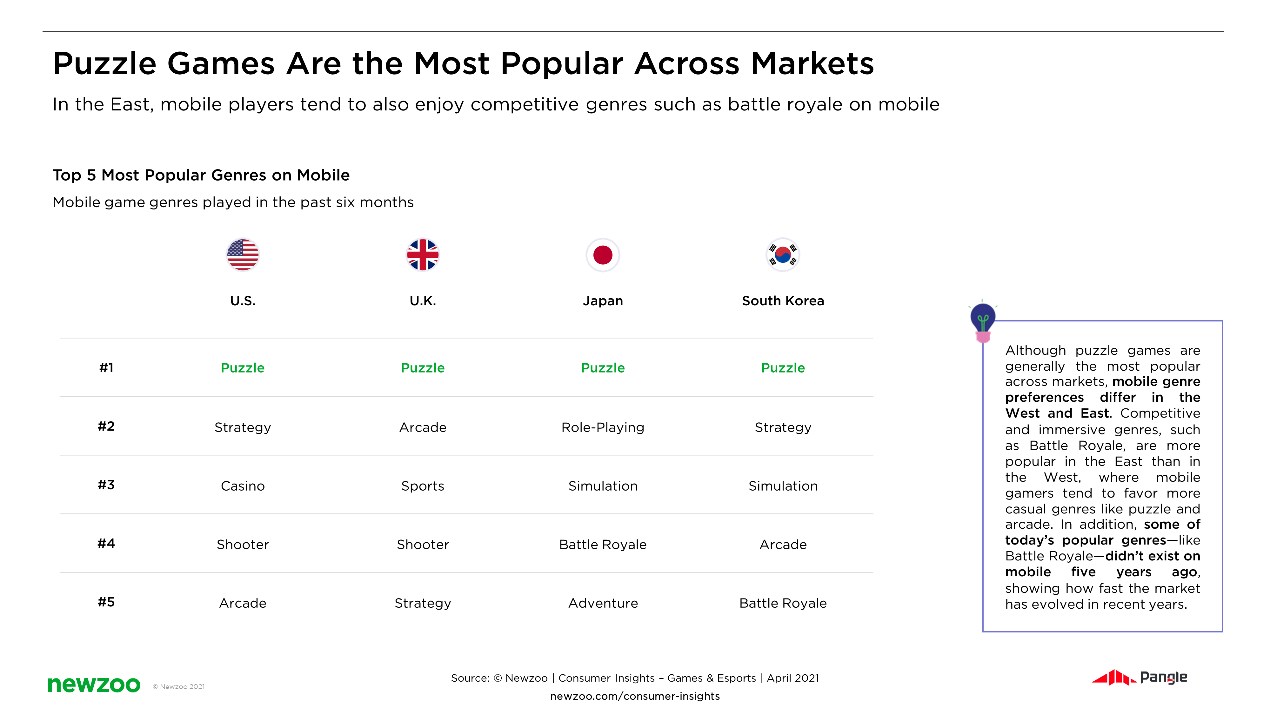This screenshot has height=714, width=1270.
Task: Open the newzoo.com/consumer-insights link
Action: coord(635,696)
